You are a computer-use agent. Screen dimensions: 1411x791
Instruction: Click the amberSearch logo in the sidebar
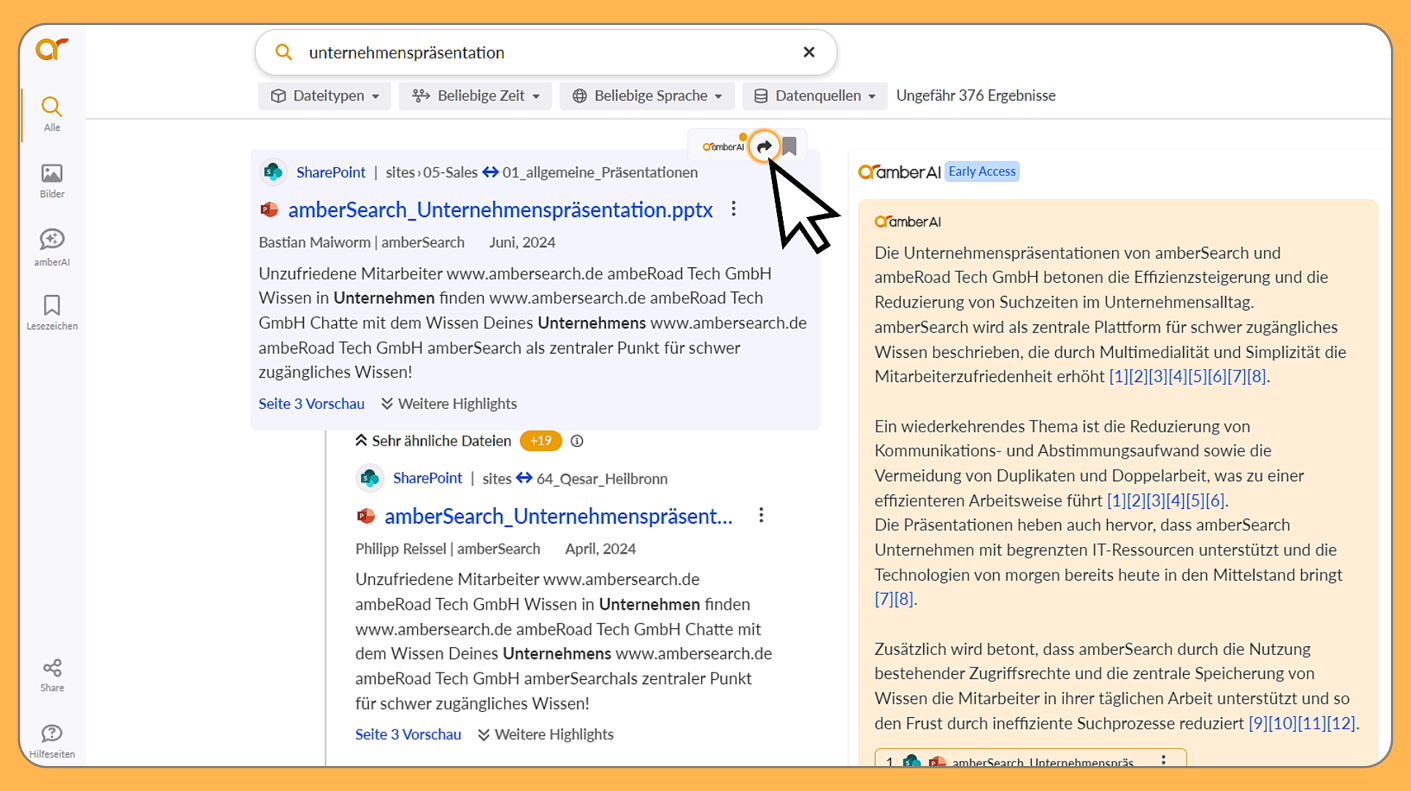(52, 48)
